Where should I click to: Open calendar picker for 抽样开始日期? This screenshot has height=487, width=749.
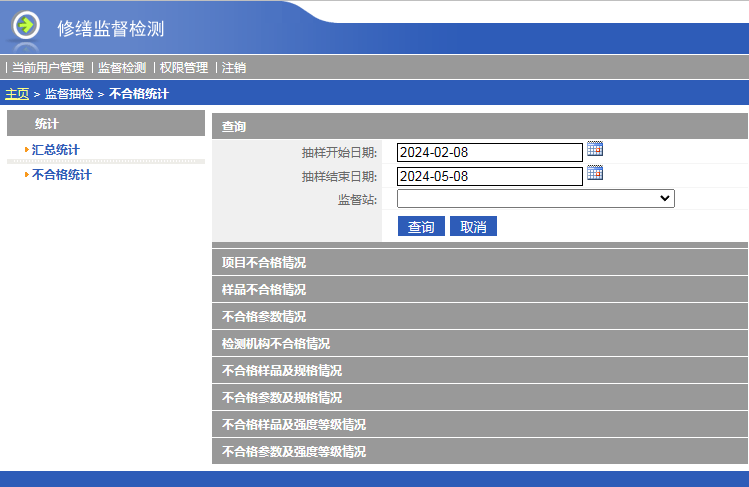point(595,150)
